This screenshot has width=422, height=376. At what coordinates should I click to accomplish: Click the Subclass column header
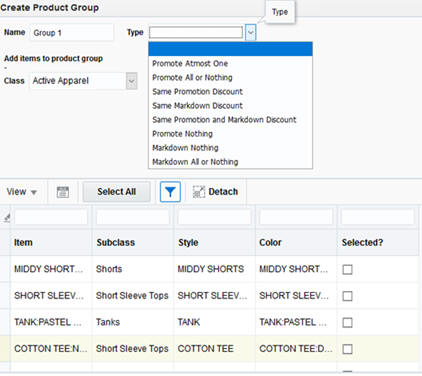click(133, 242)
